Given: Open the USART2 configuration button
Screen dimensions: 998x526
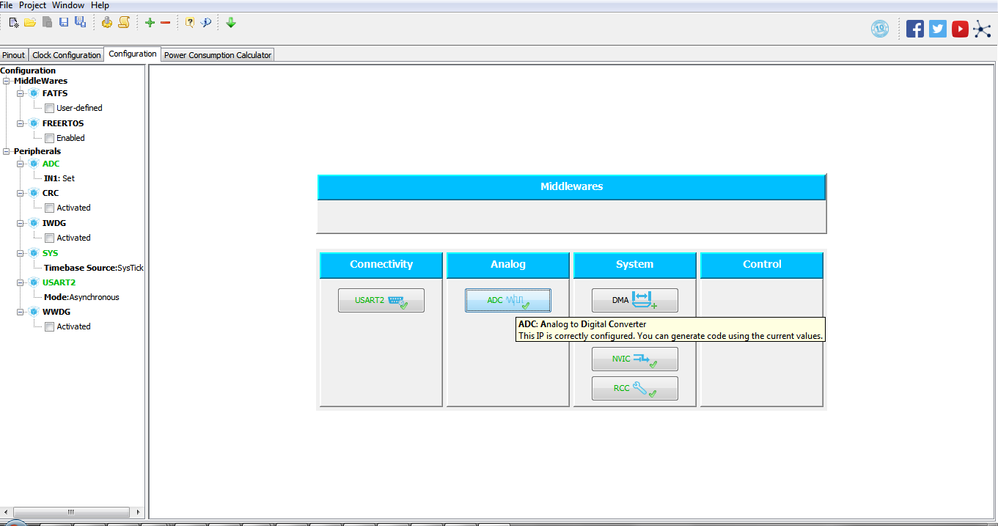Looking at the screenshot, I should click(381, 301).
